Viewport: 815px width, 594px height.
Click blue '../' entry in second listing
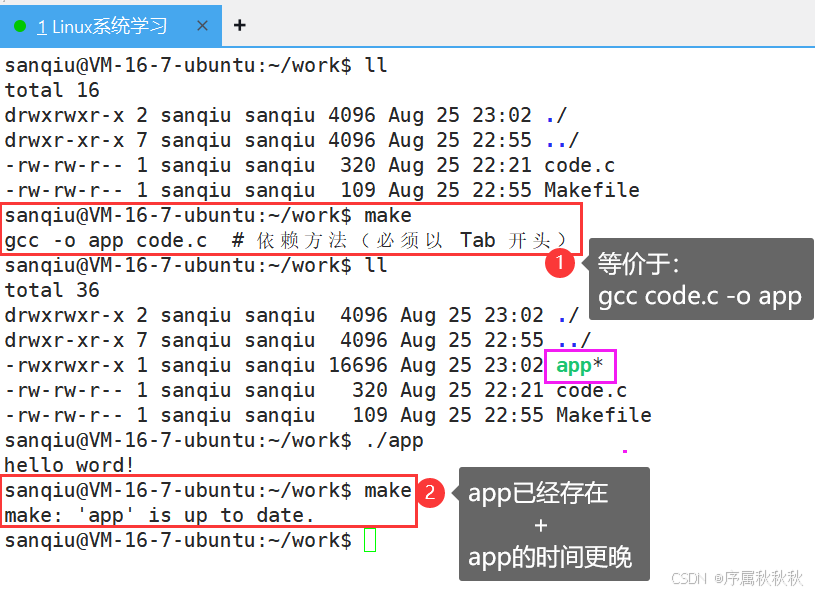pyautogui.click(x=574, y=340)
